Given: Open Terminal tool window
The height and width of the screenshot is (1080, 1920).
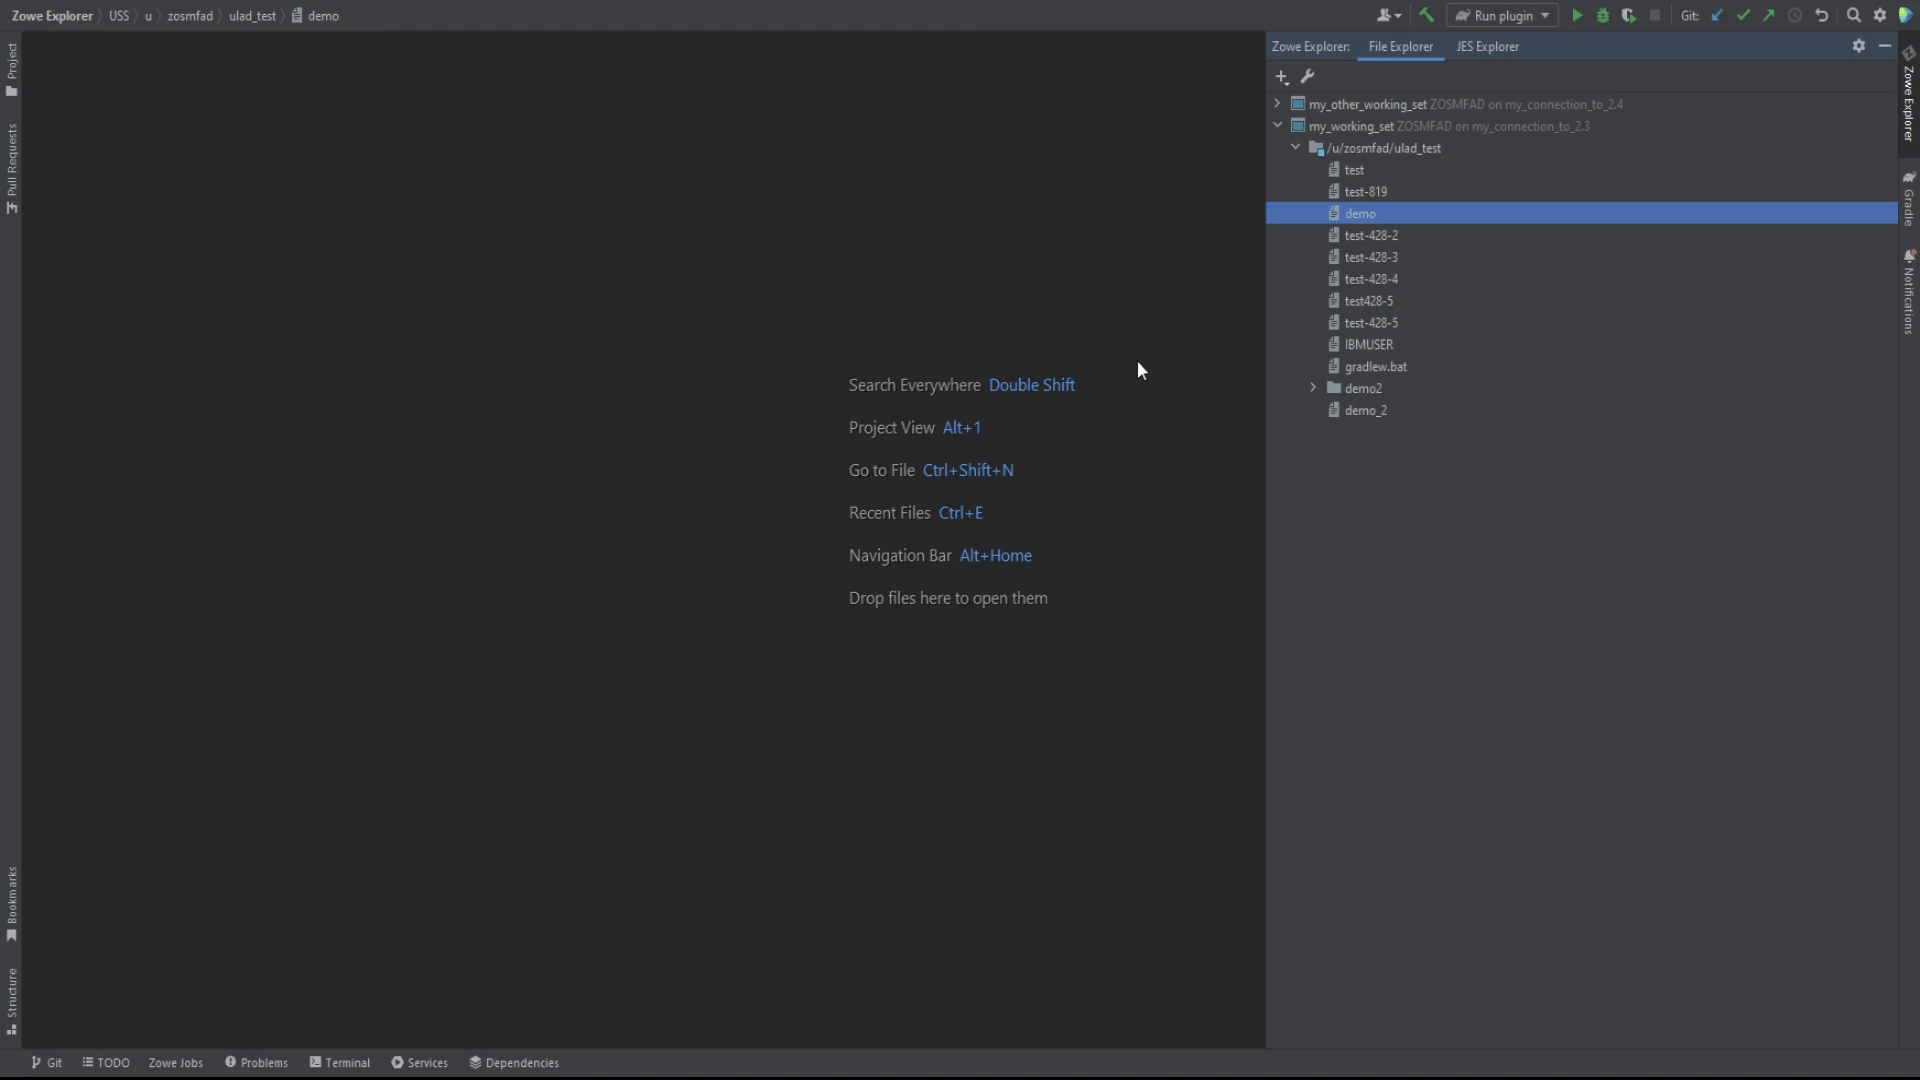Looking at the screenshot, I should point(340,1063).
